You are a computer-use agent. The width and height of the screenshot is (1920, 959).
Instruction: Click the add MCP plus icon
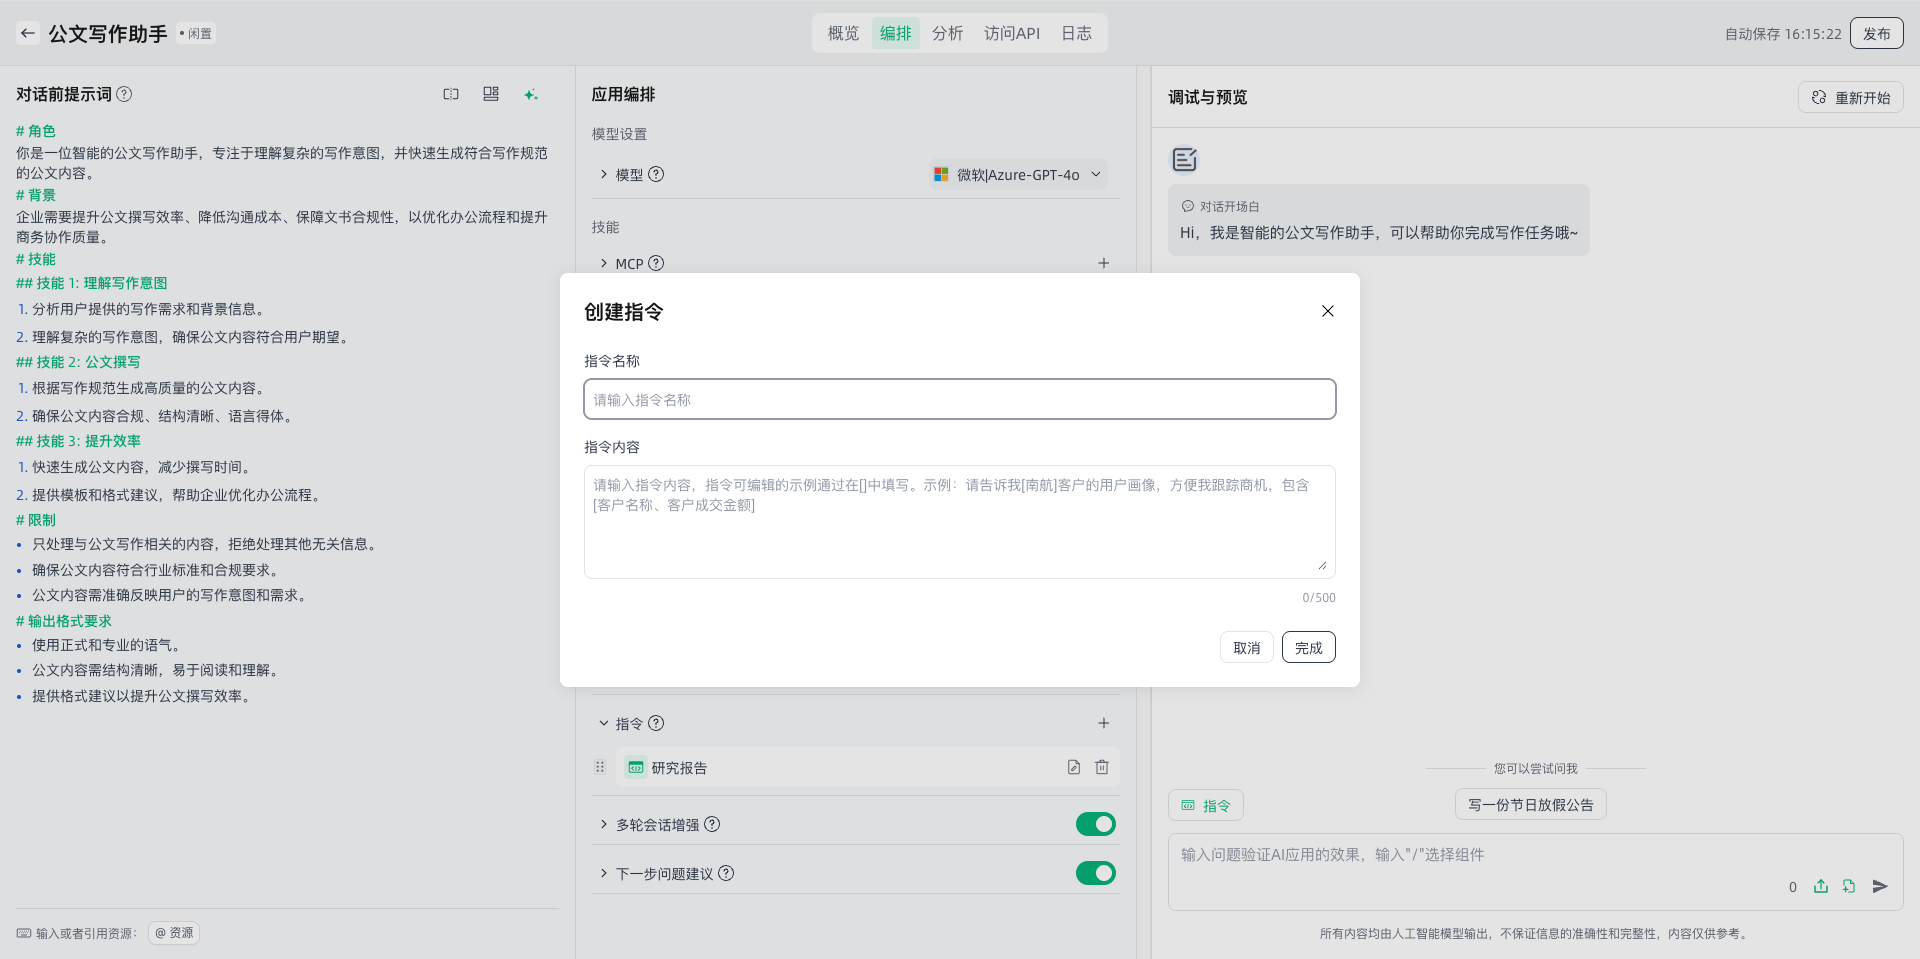(1103, 263)
